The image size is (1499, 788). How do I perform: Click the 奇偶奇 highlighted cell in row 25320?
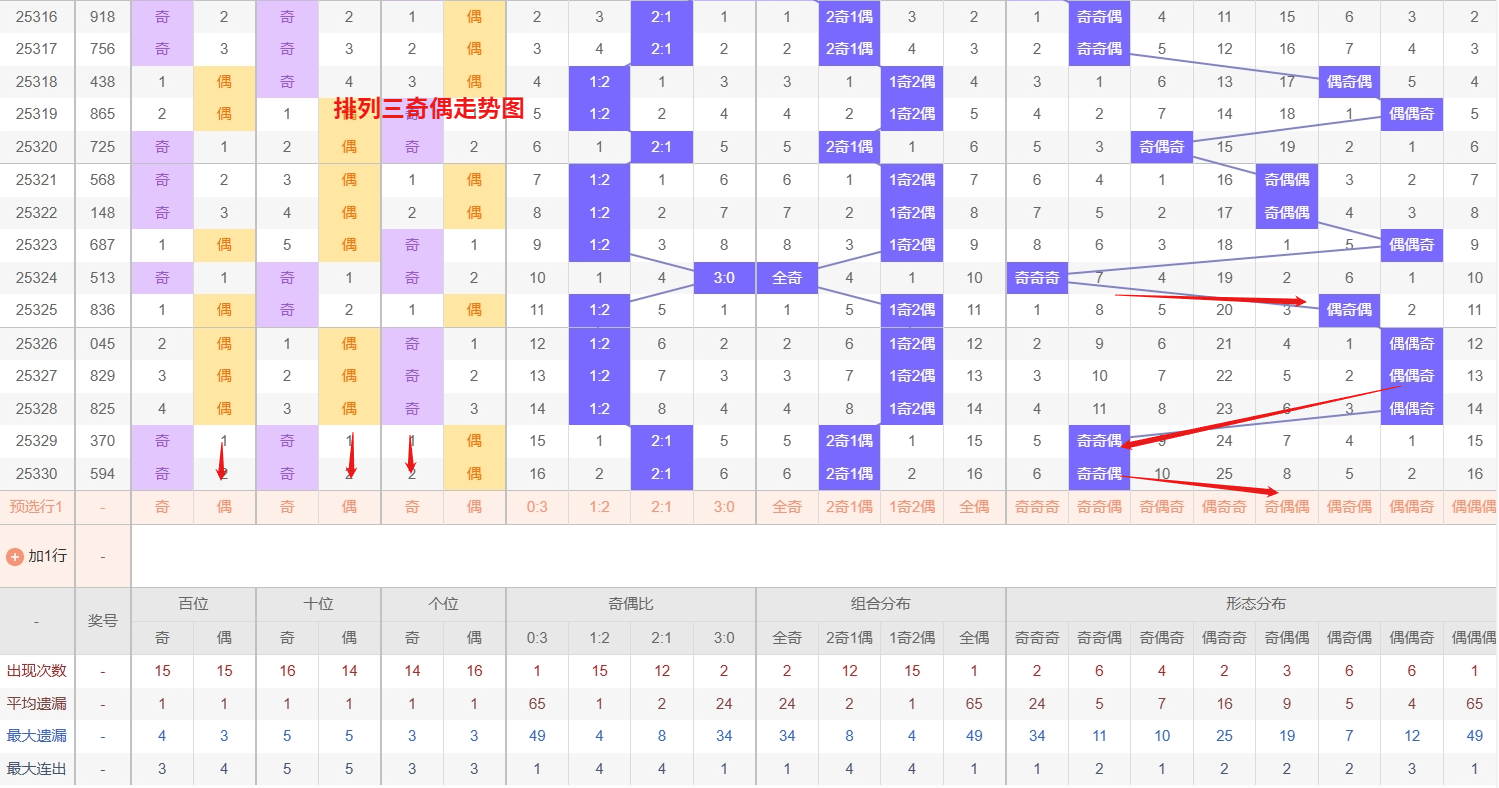click(1161, 147)
